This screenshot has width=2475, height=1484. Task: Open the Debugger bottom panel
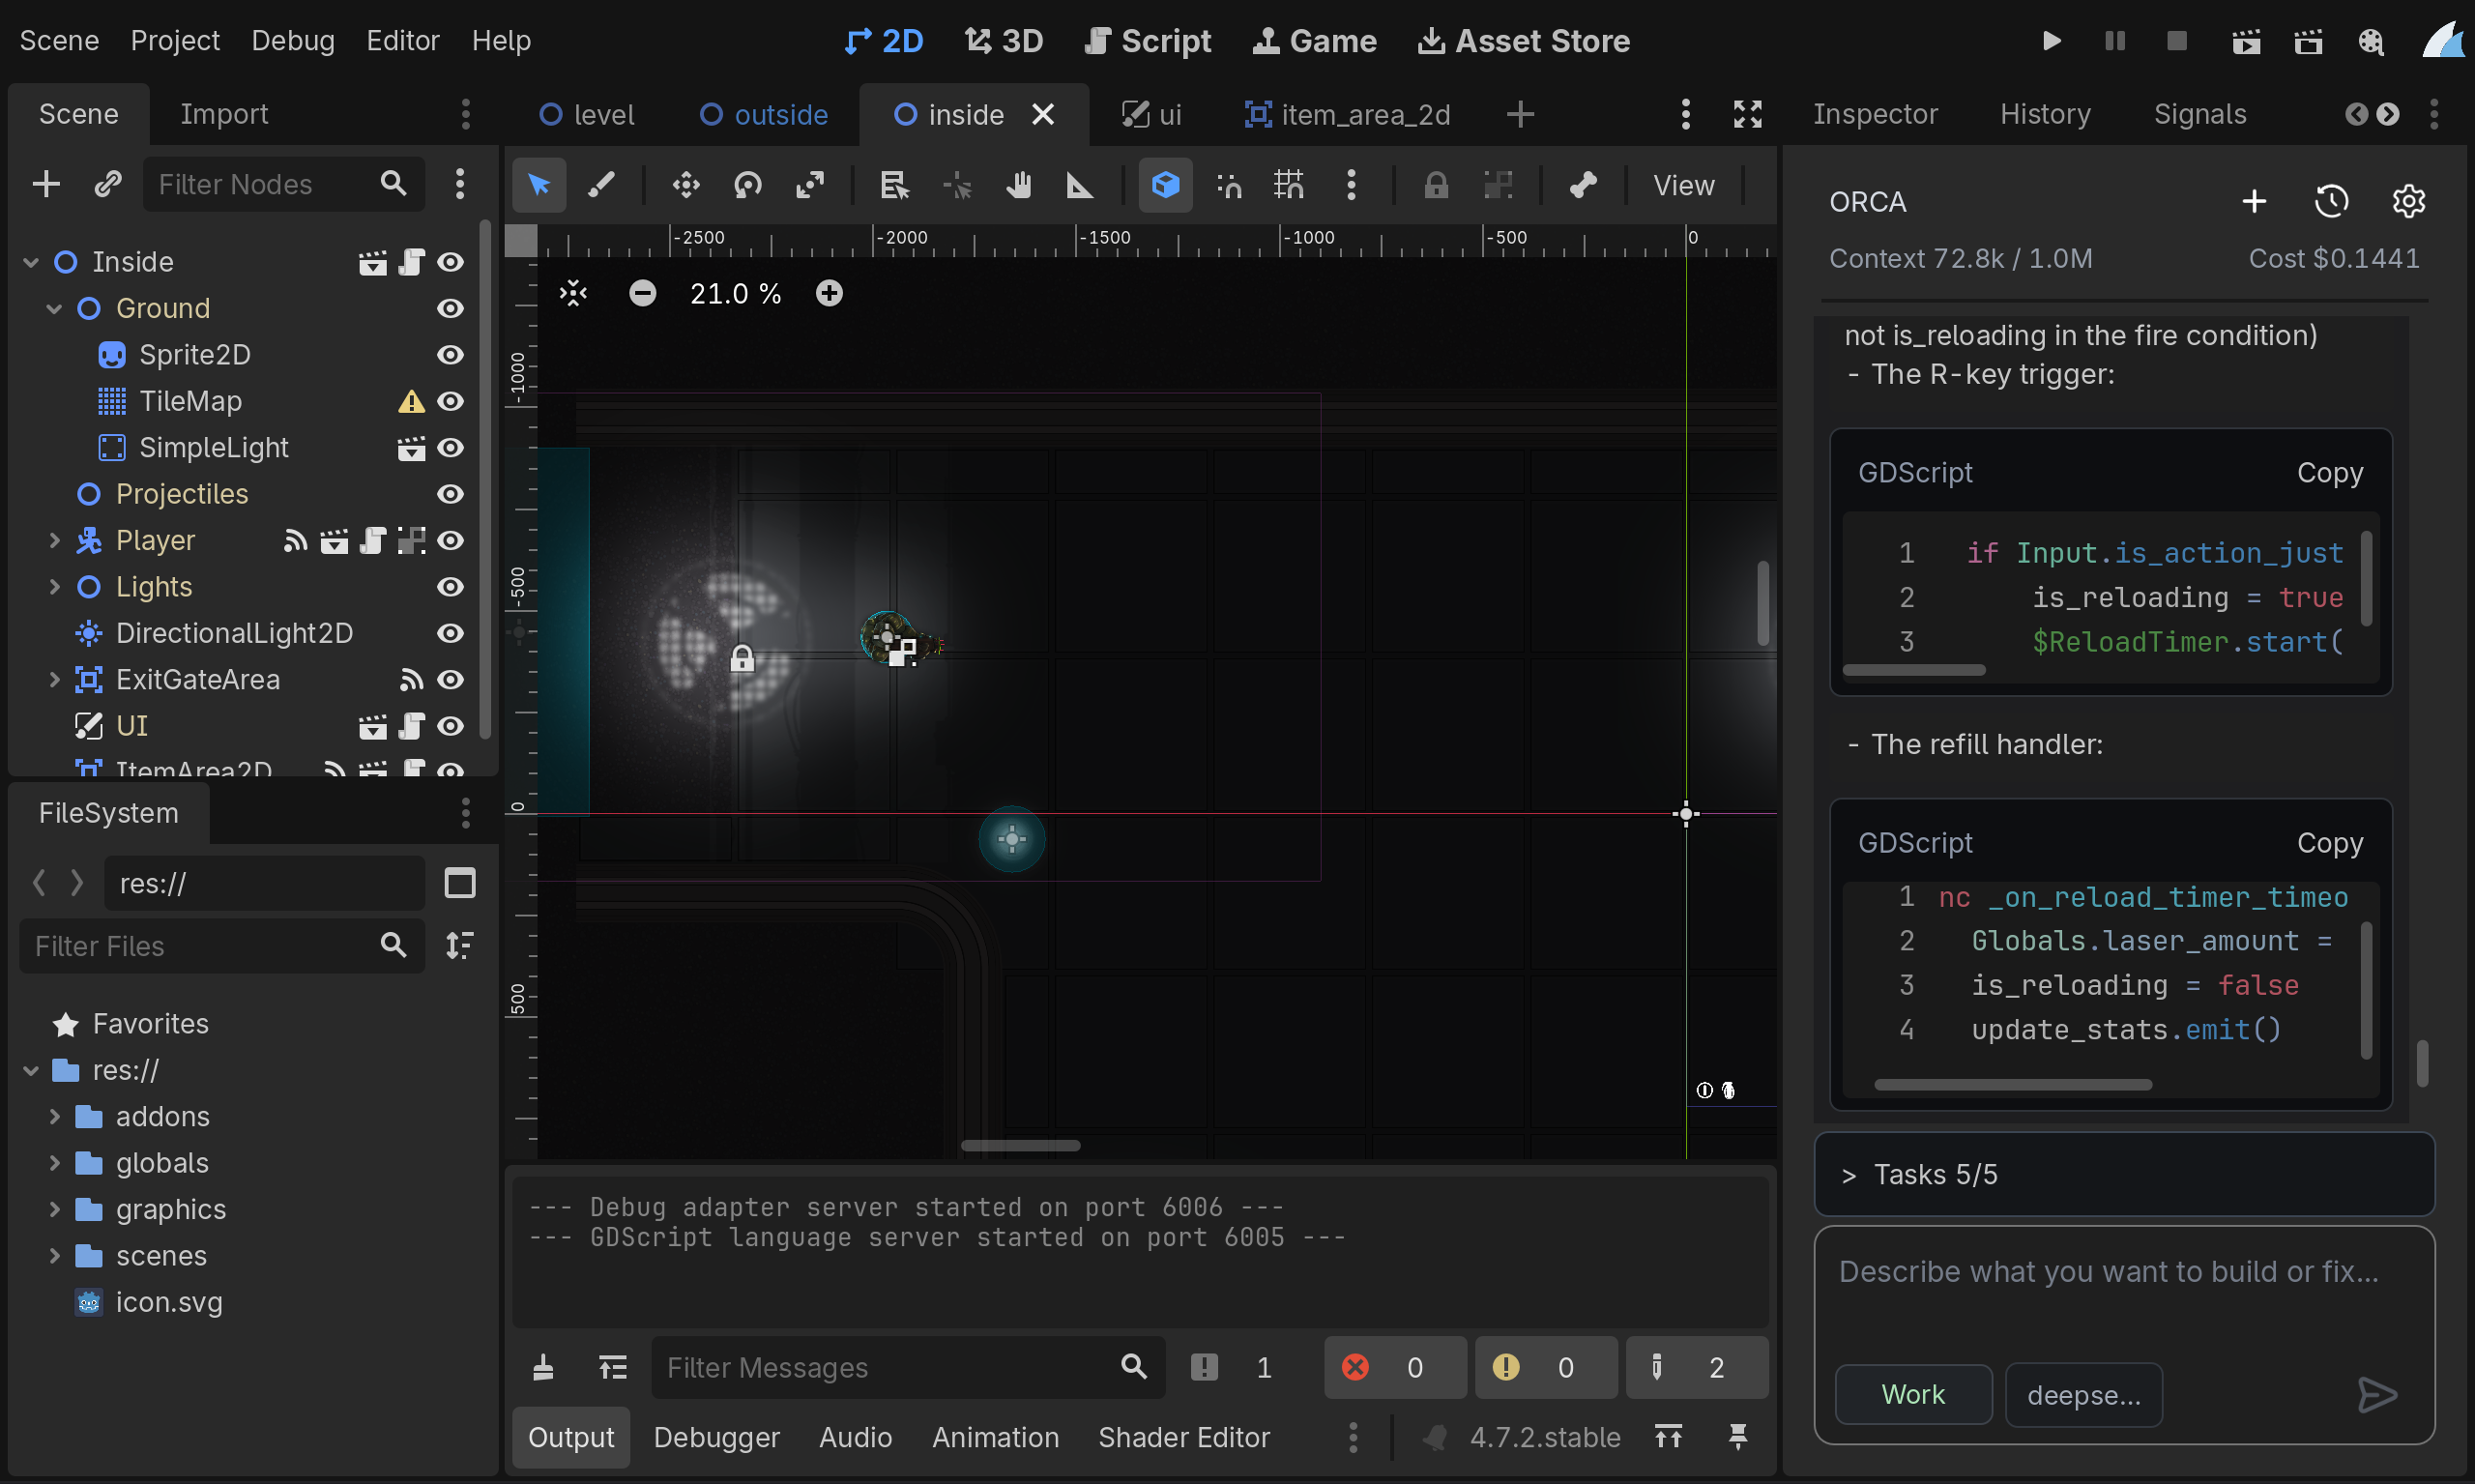[x=716, y=1437]
